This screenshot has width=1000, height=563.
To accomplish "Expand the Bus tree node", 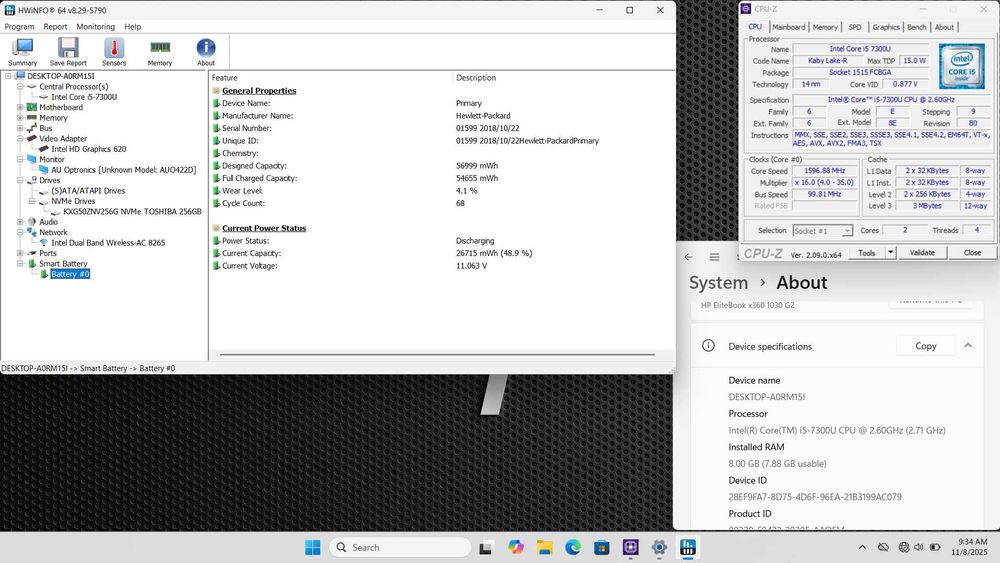I will pyautogui.click(x=20, y=128).
